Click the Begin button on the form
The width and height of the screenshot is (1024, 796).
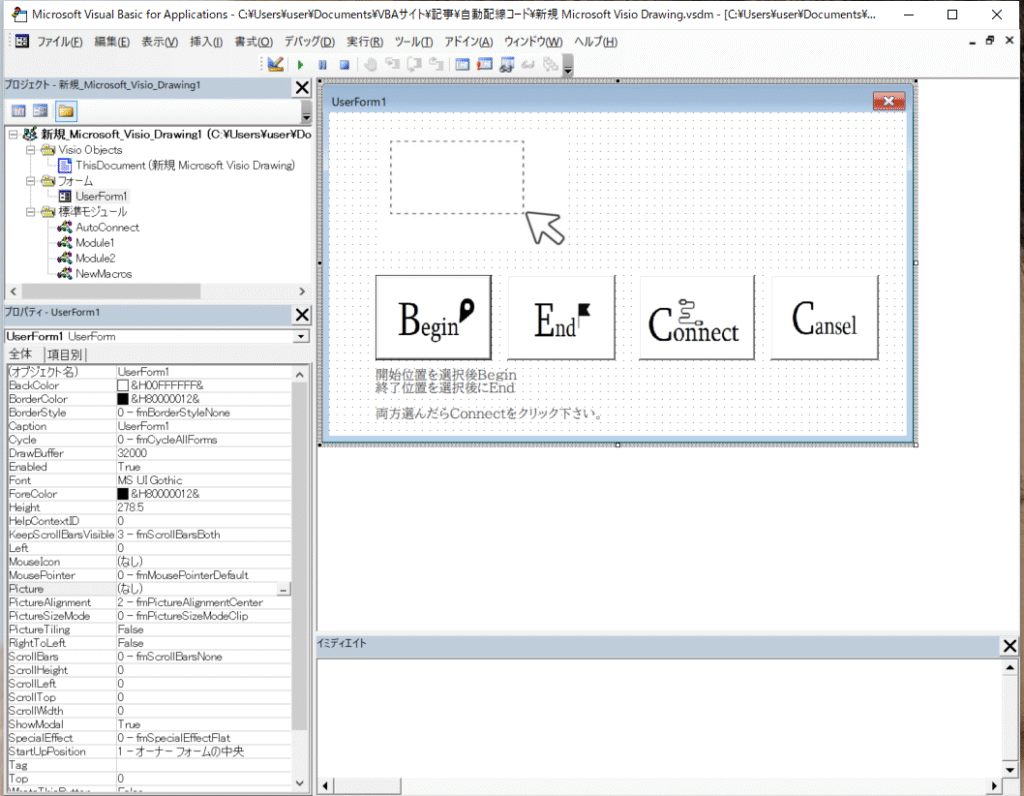coord(433,318)
